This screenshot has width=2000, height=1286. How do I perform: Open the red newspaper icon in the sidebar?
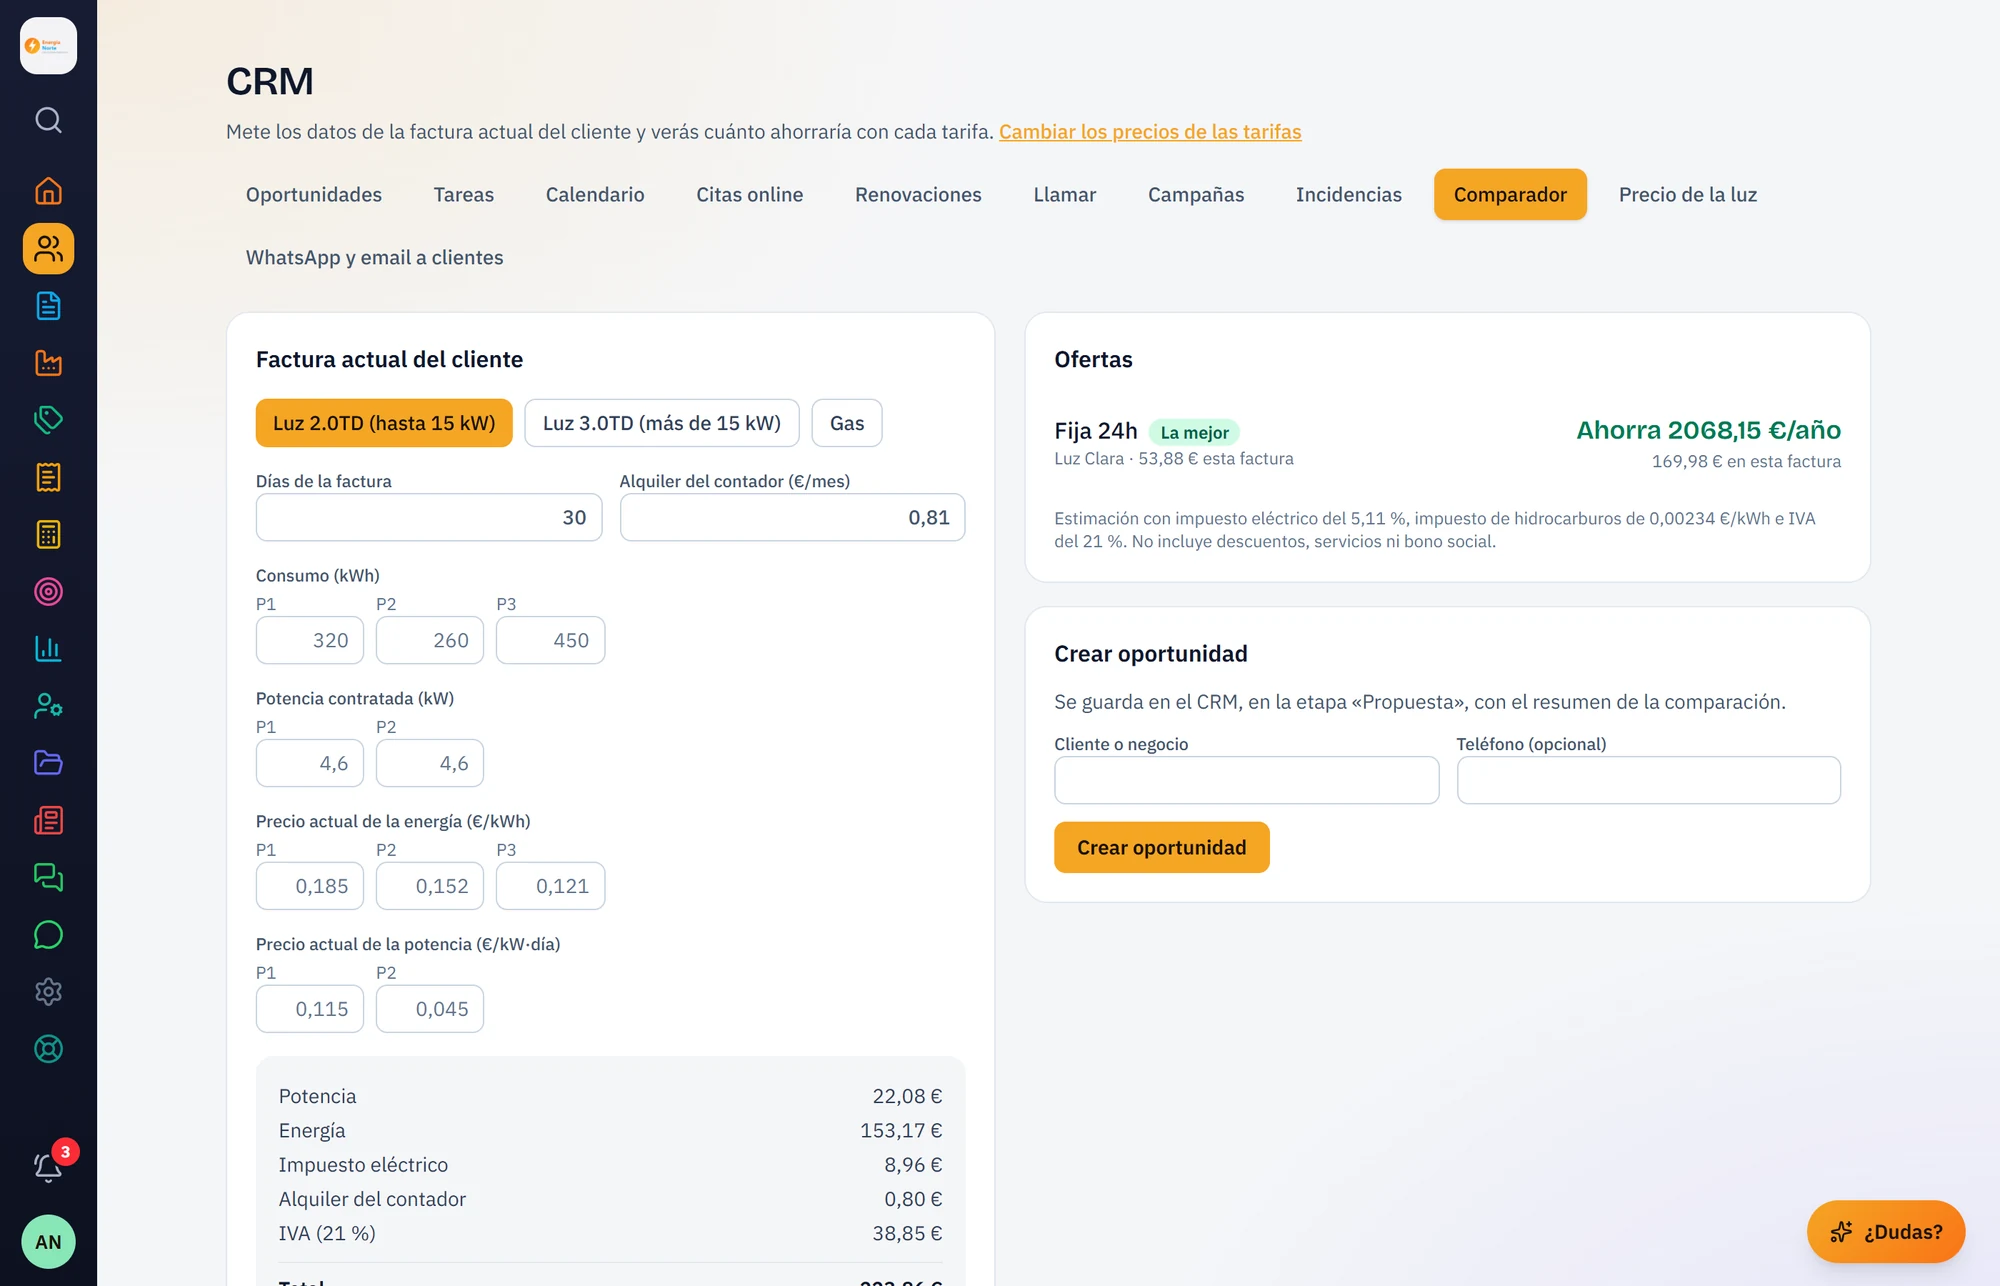coord(48,821)
